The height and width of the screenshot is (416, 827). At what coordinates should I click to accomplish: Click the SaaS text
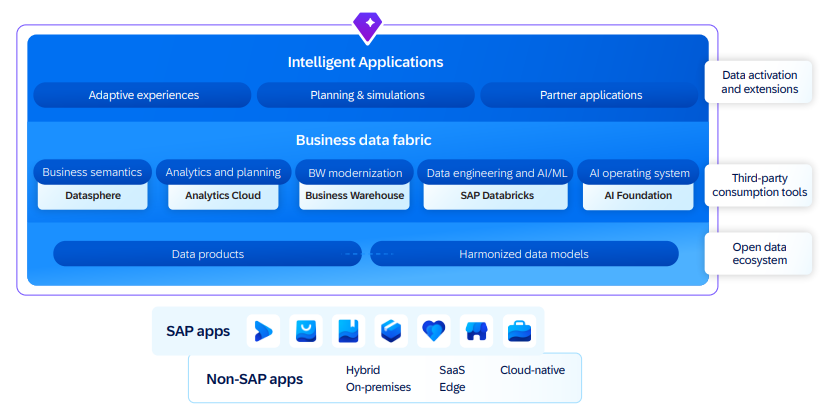[452, 370]
